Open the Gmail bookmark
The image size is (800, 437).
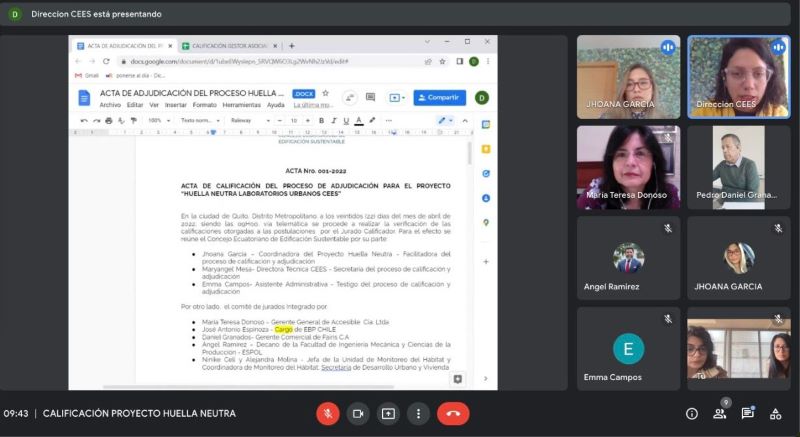tap(87, 75)
